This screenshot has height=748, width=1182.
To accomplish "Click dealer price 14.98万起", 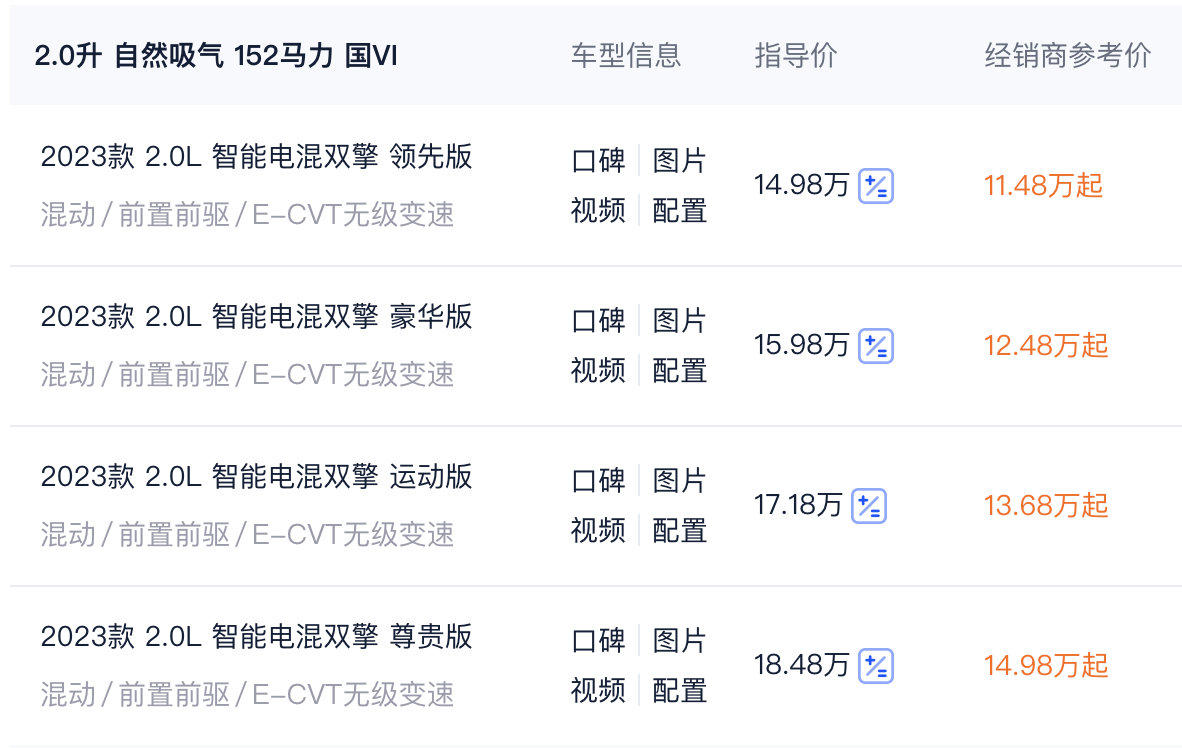I will tap(1046, 666).
